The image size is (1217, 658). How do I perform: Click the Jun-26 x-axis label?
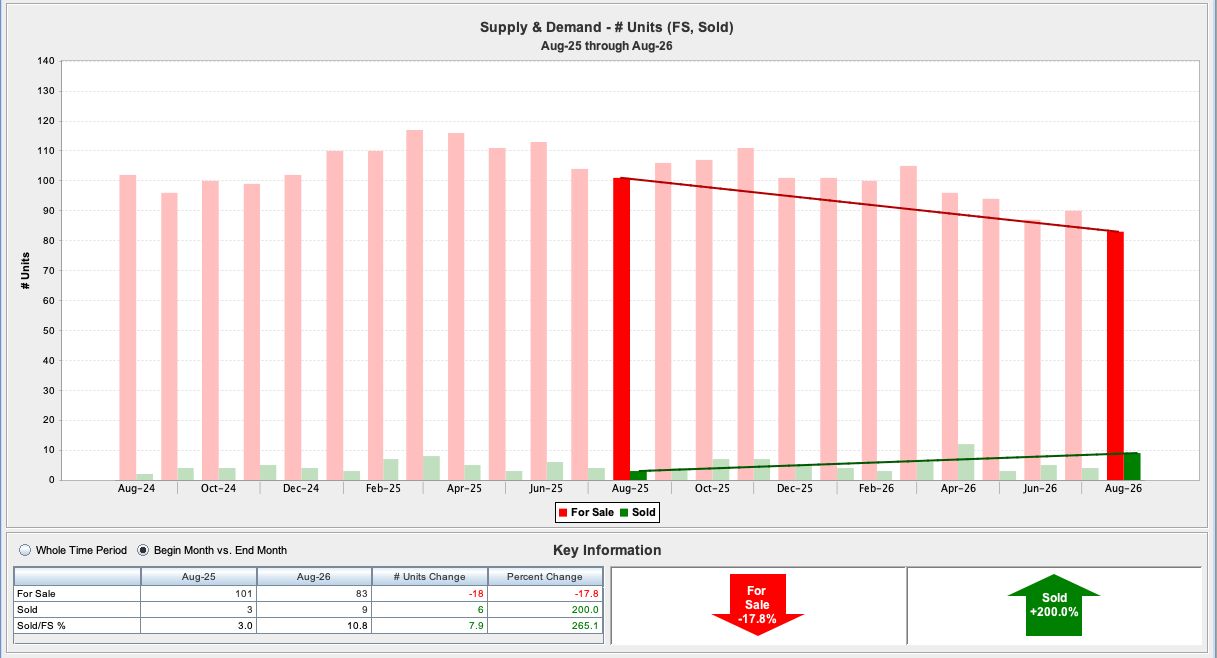[1041, 489]
